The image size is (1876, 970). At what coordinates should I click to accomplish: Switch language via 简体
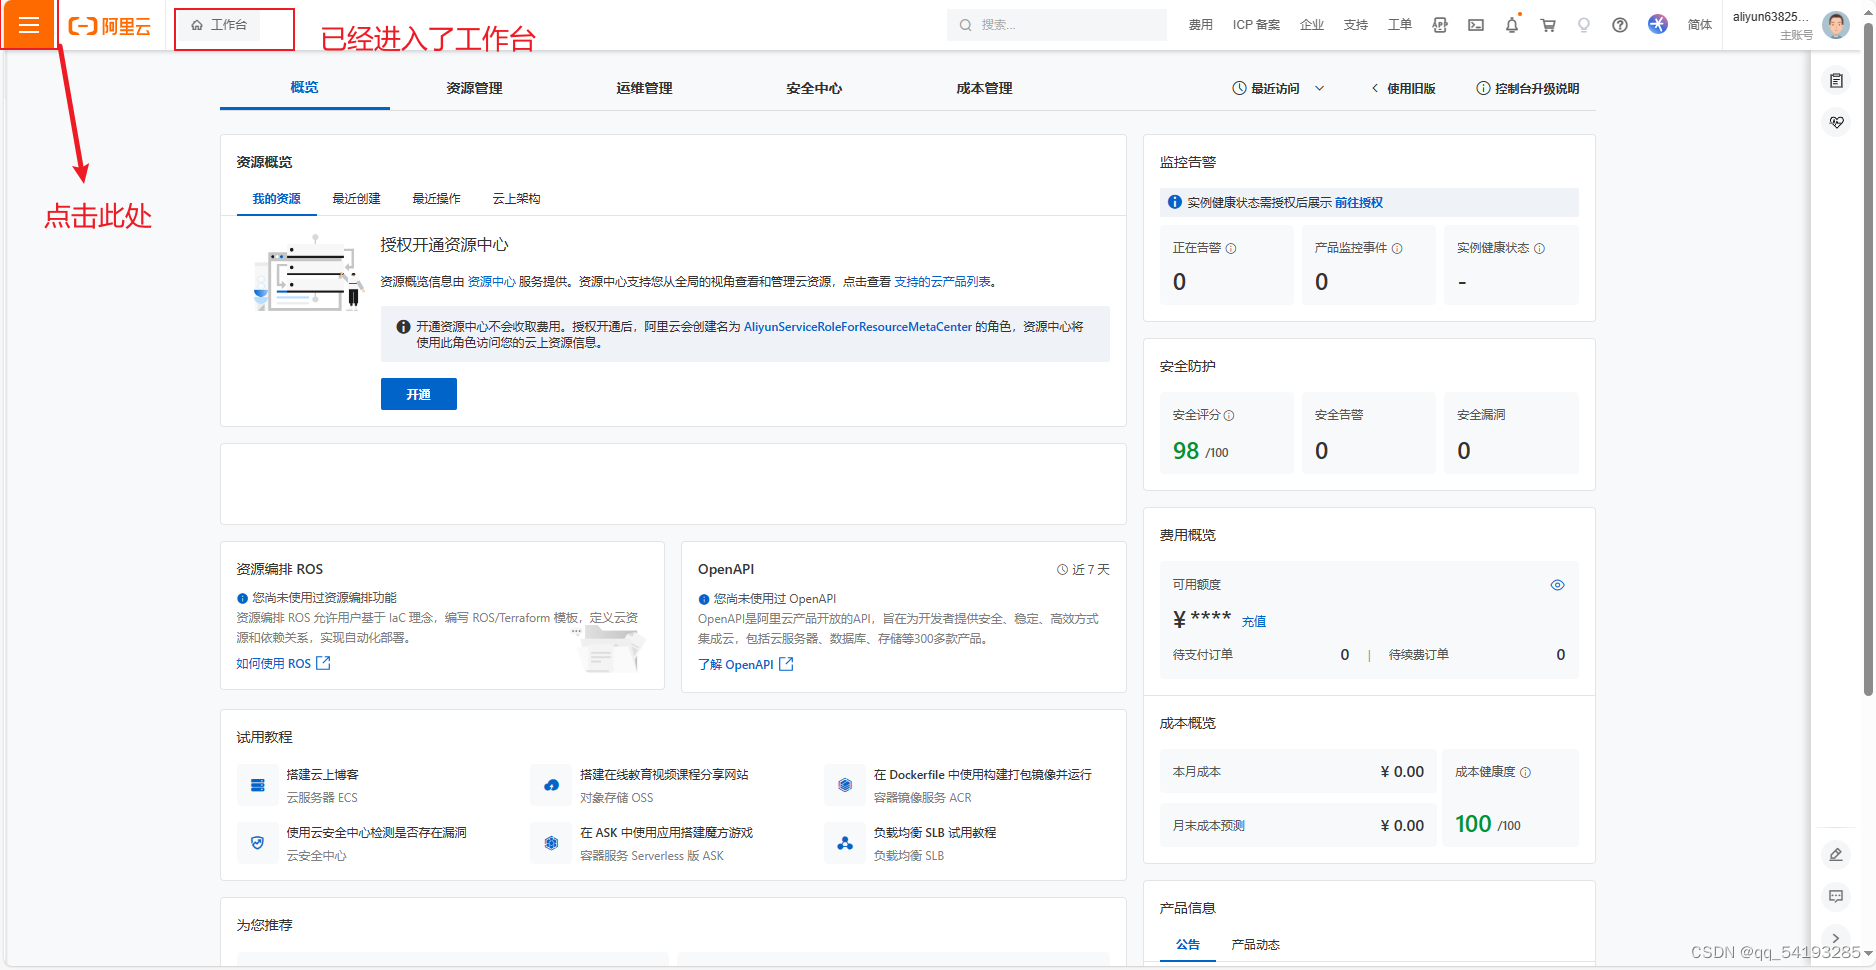1700,25
